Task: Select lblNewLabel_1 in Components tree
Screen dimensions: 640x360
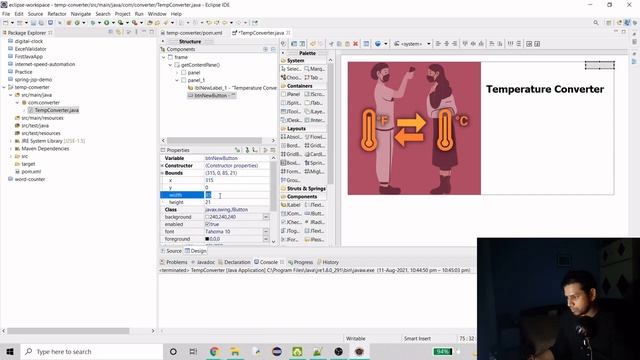Action: point(232,88)
